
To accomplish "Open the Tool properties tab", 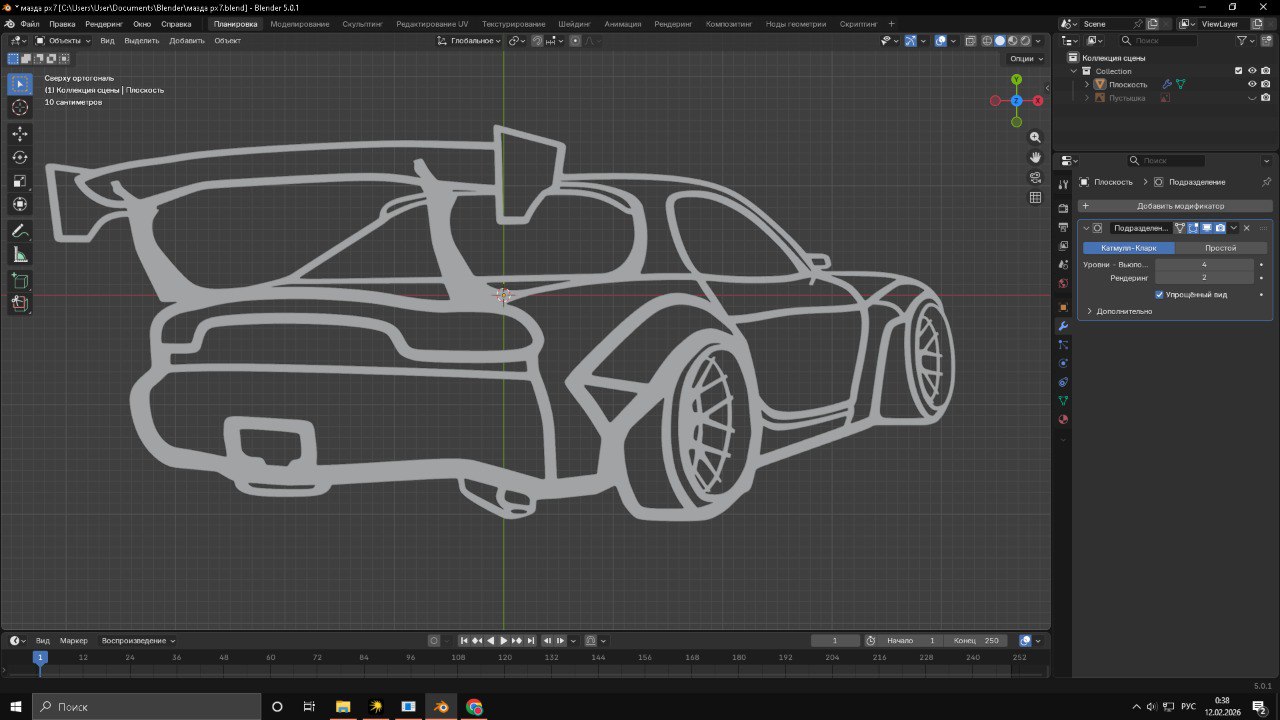I will (x=1064, y=184).
